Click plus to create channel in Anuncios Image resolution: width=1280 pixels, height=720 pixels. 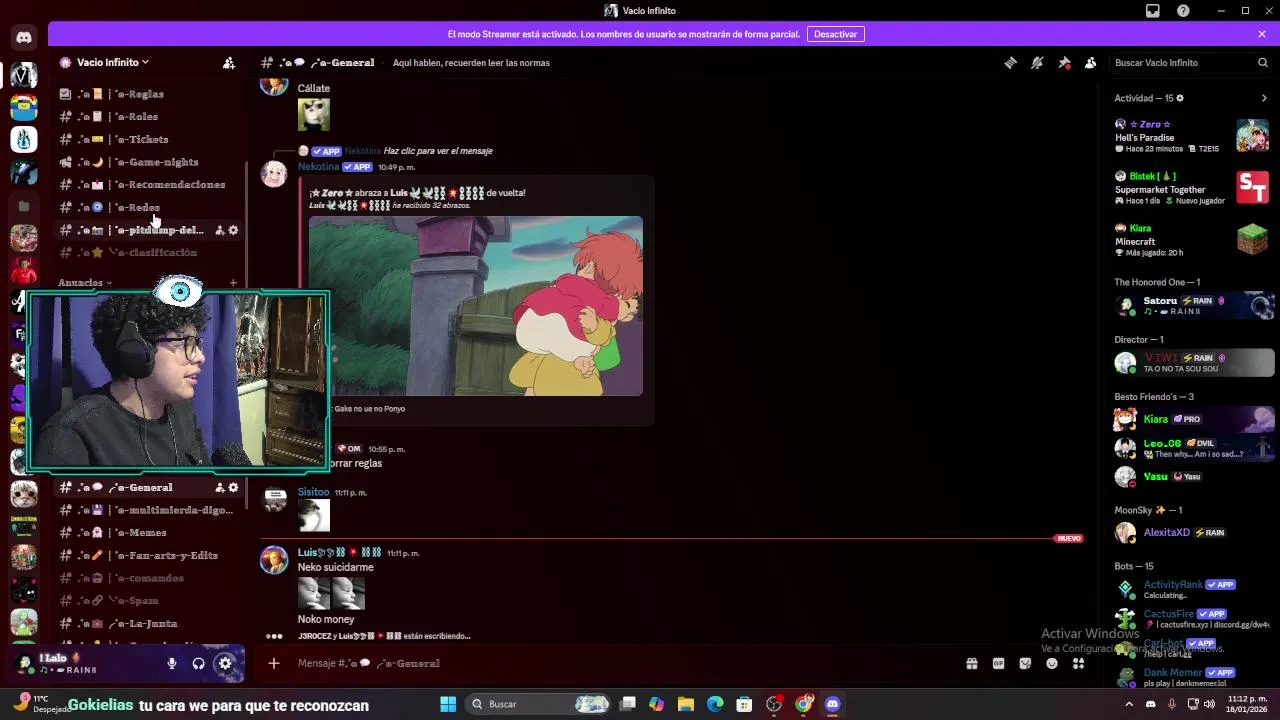pyautogui.click(x=233, y=283)
